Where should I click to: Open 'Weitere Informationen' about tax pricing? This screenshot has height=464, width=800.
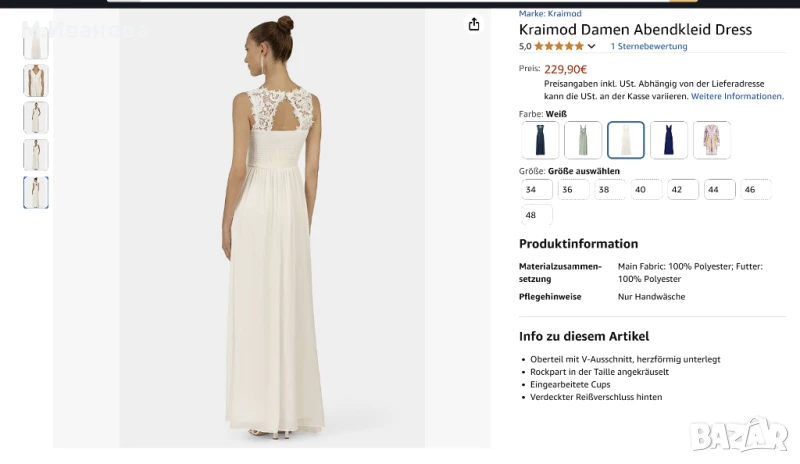coord(737,97)
